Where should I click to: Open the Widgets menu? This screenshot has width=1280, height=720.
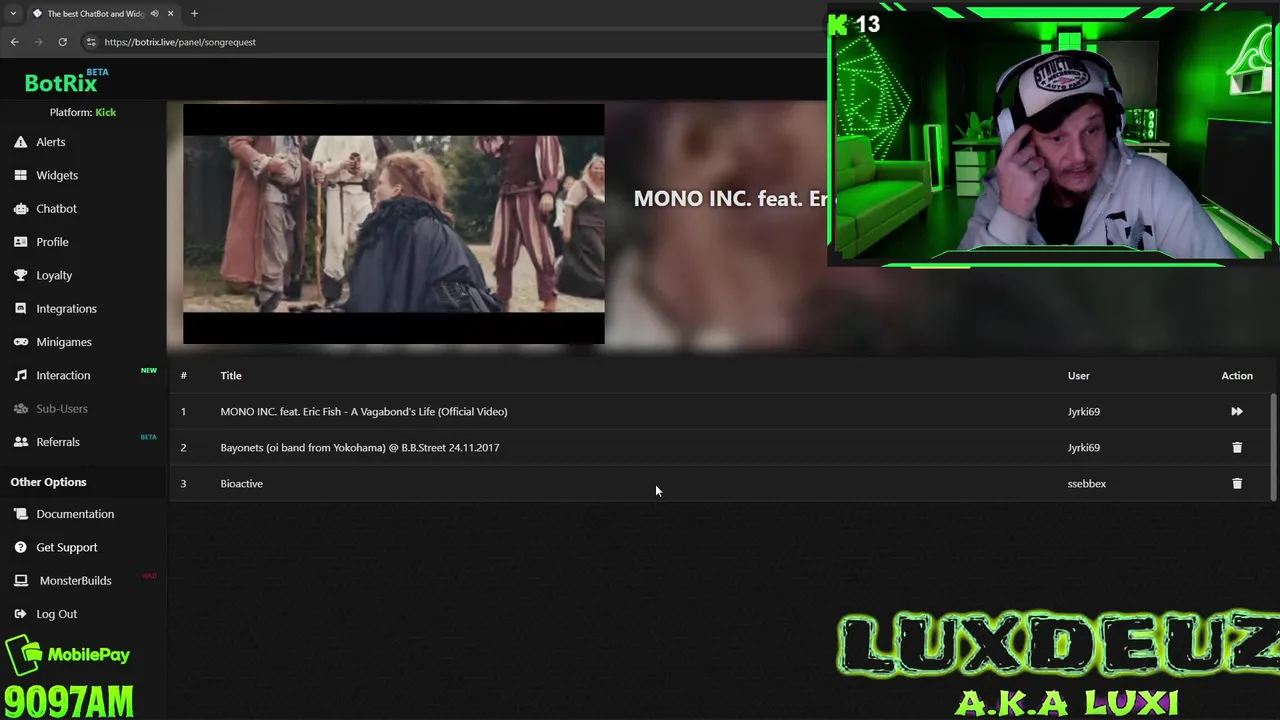pos(57,175)
